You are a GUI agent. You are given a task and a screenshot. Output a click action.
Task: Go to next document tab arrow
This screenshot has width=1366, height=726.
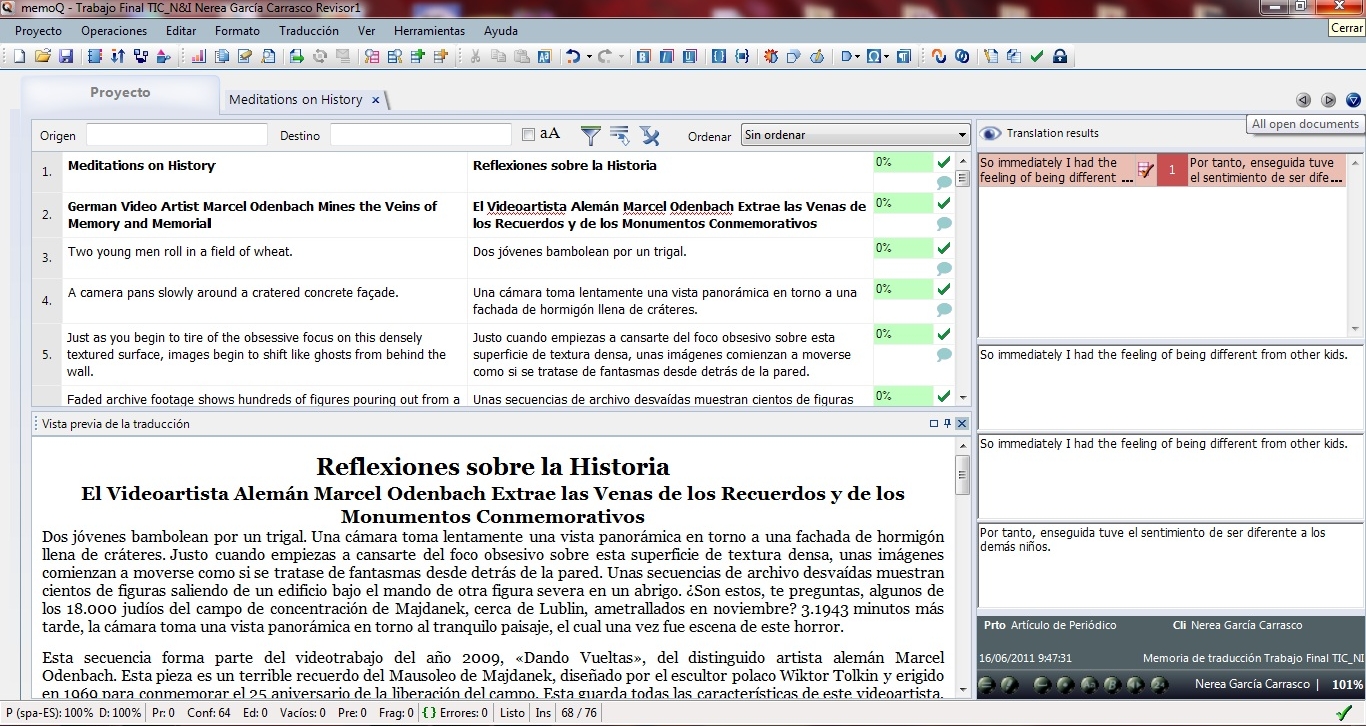click(x=1329, y=100)
